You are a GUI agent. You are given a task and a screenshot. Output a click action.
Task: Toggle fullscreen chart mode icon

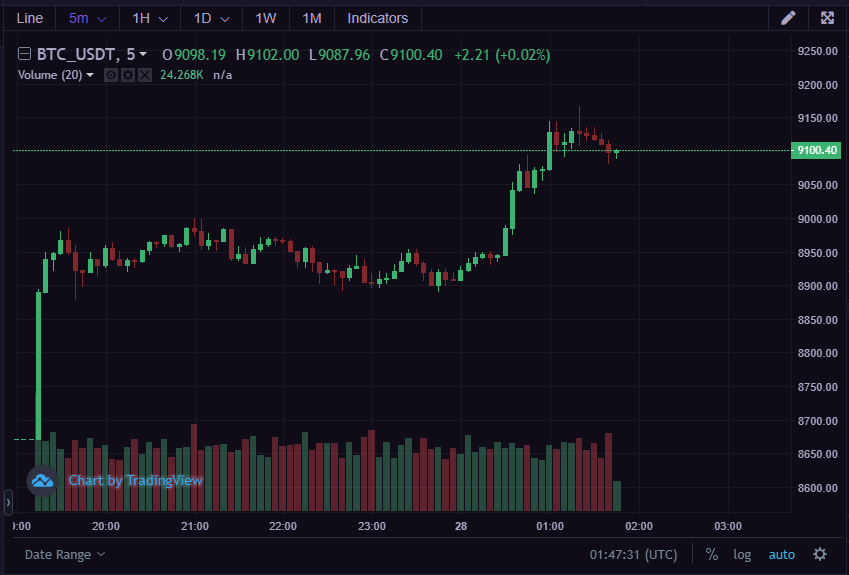point(827,18)
